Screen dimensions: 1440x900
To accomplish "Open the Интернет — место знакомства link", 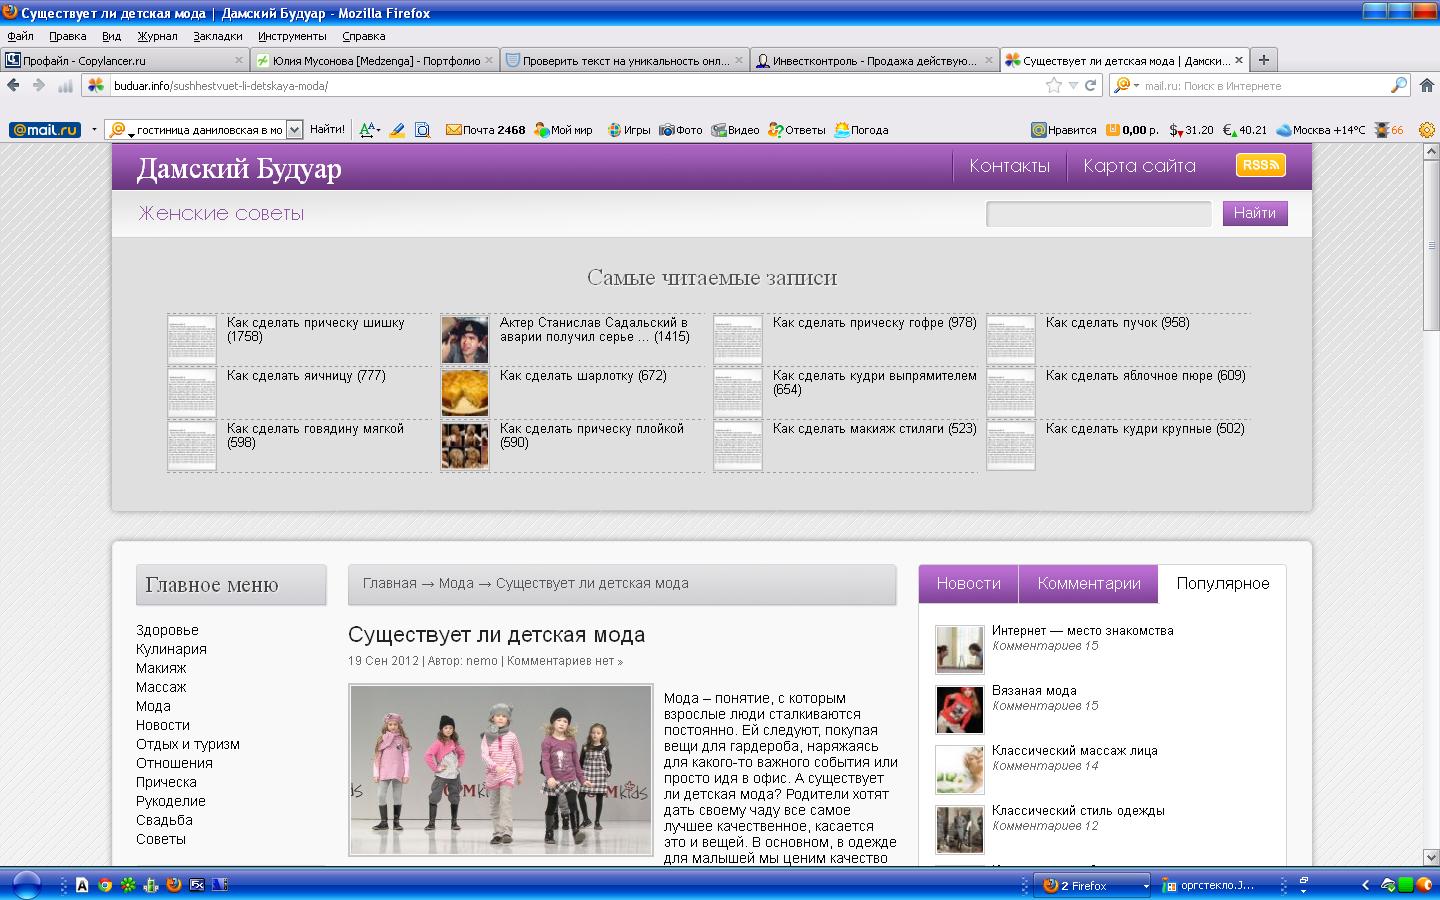I will [1082, 631].
